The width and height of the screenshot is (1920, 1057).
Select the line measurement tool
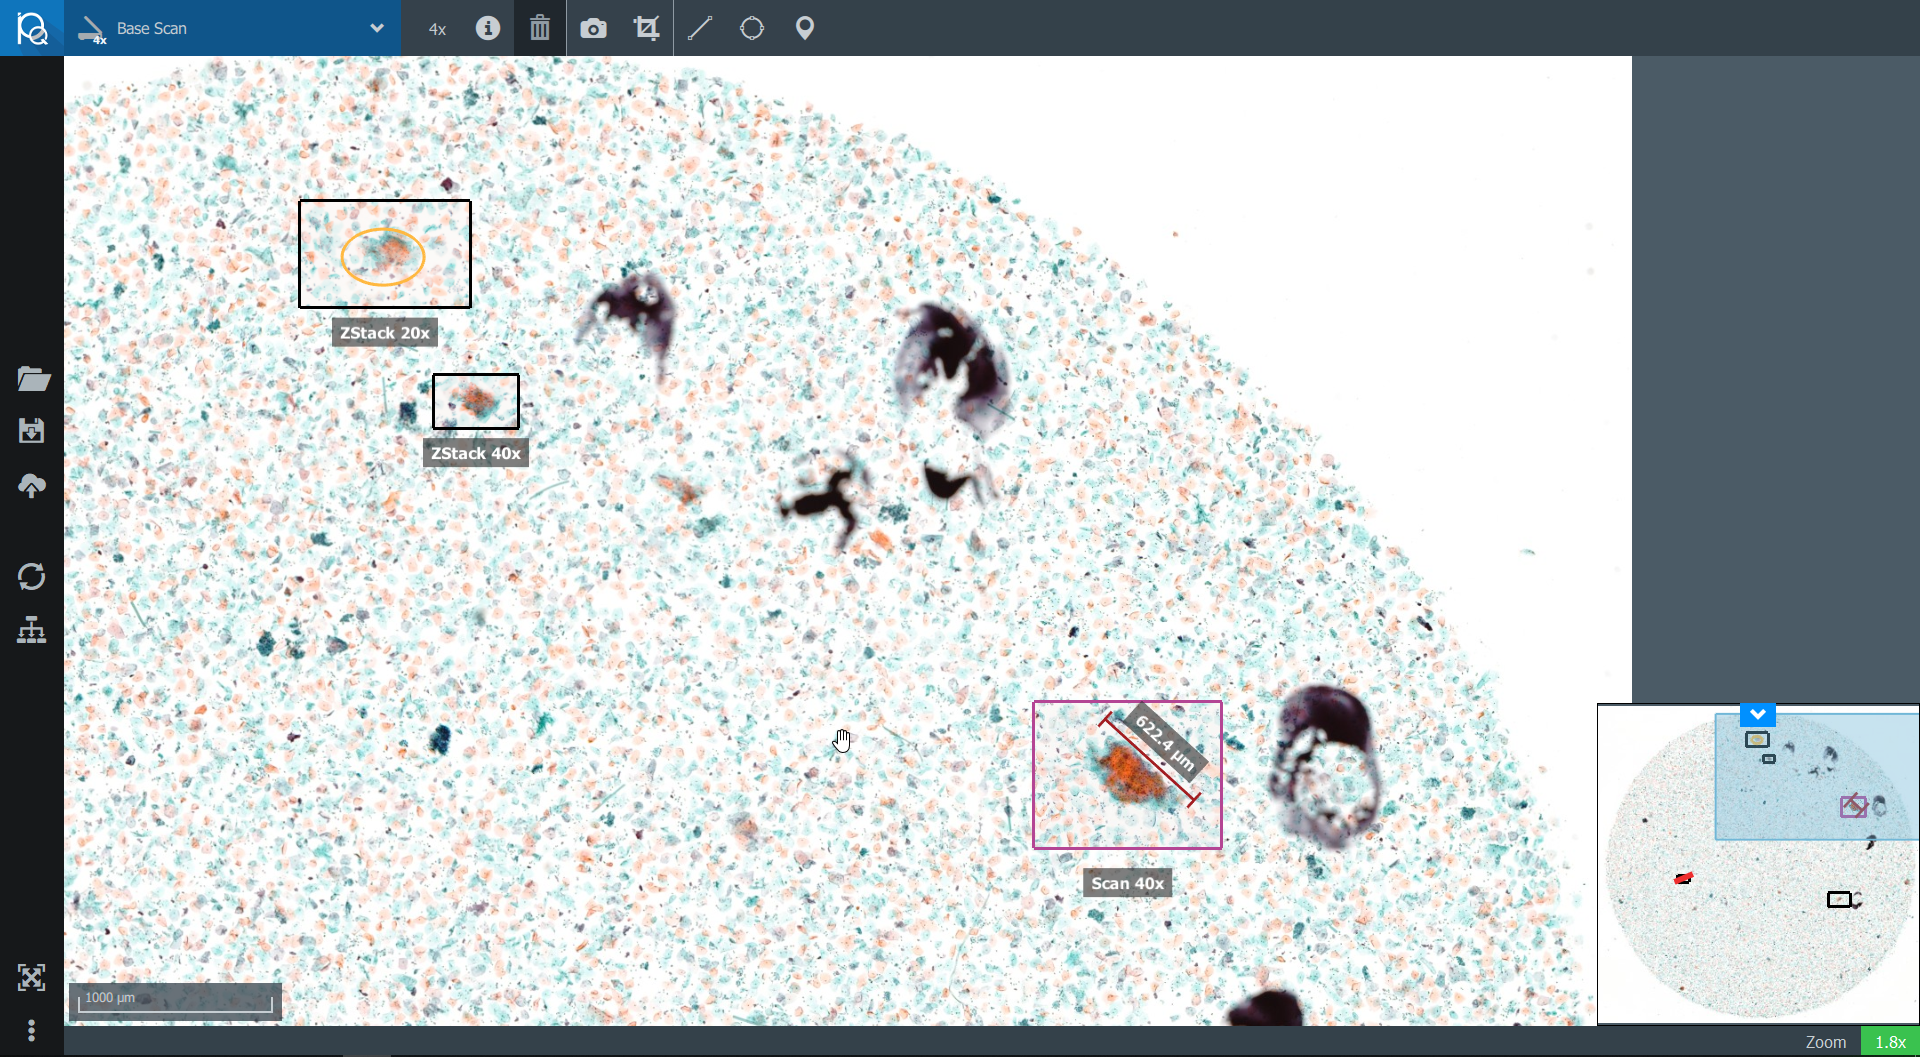700,28
